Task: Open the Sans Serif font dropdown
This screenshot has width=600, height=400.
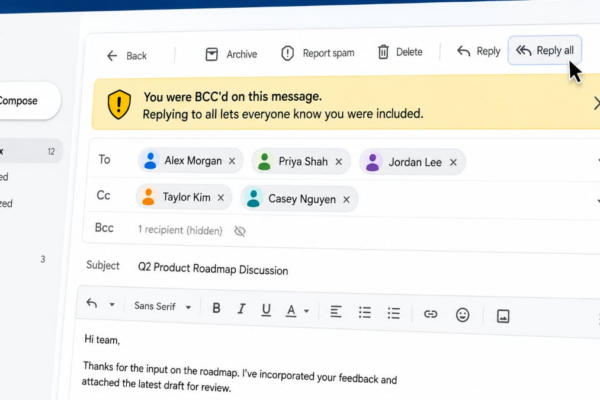Action: click(163, 307)
